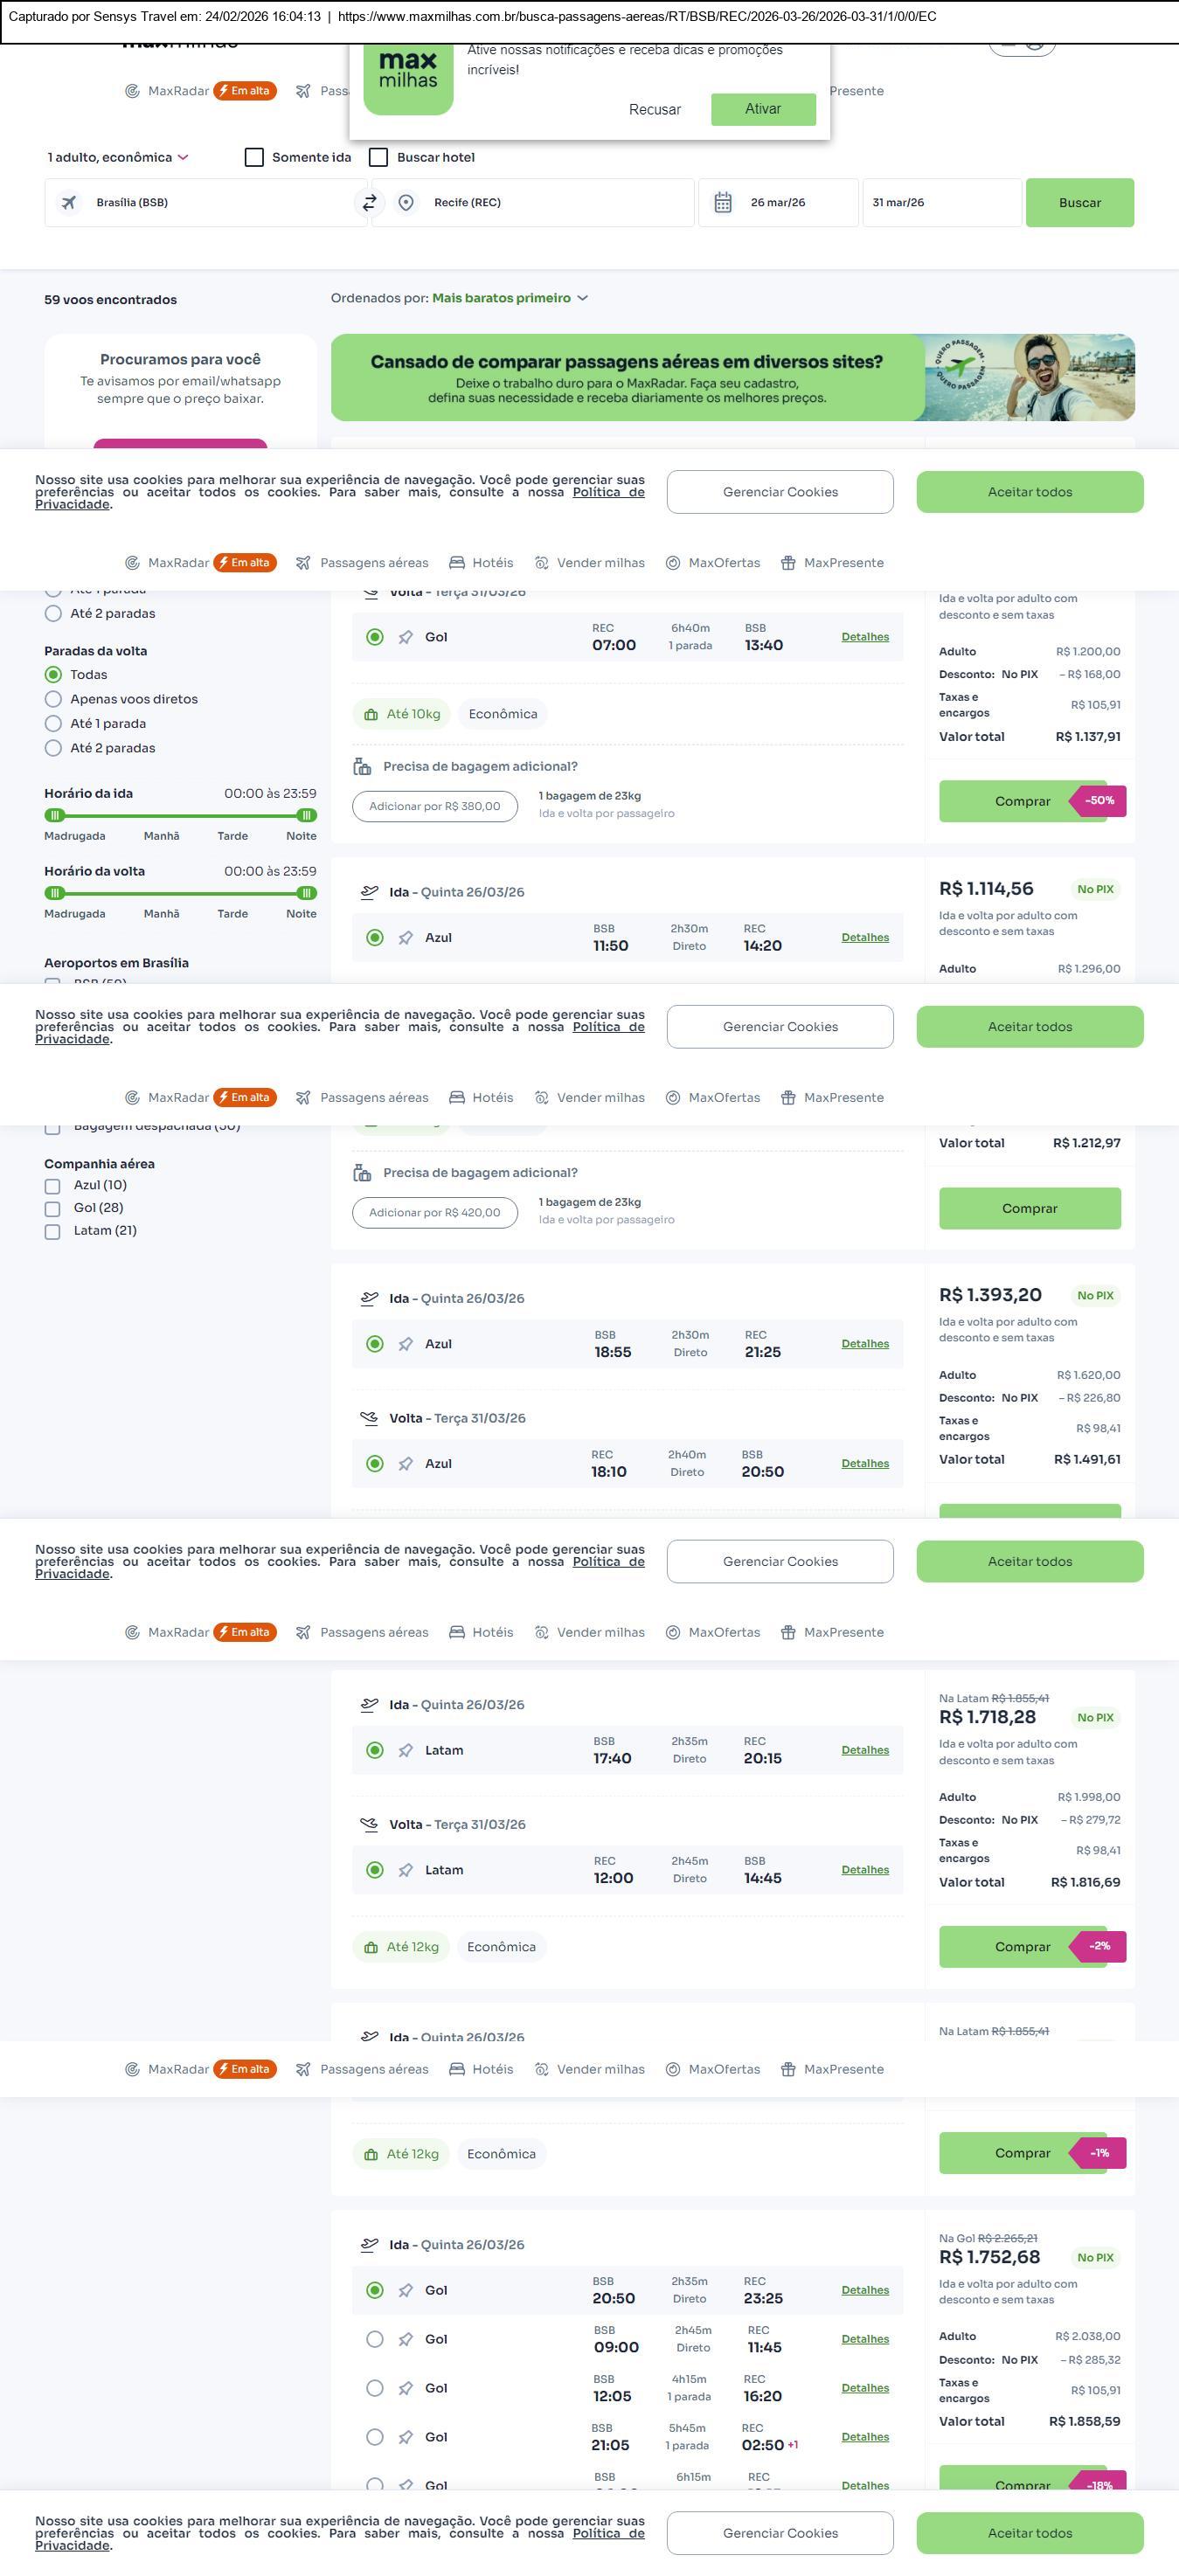Filter by the Azul (10) airline checkbox
This screenshot has height=2576, width=1179.
click(53, 1186)
